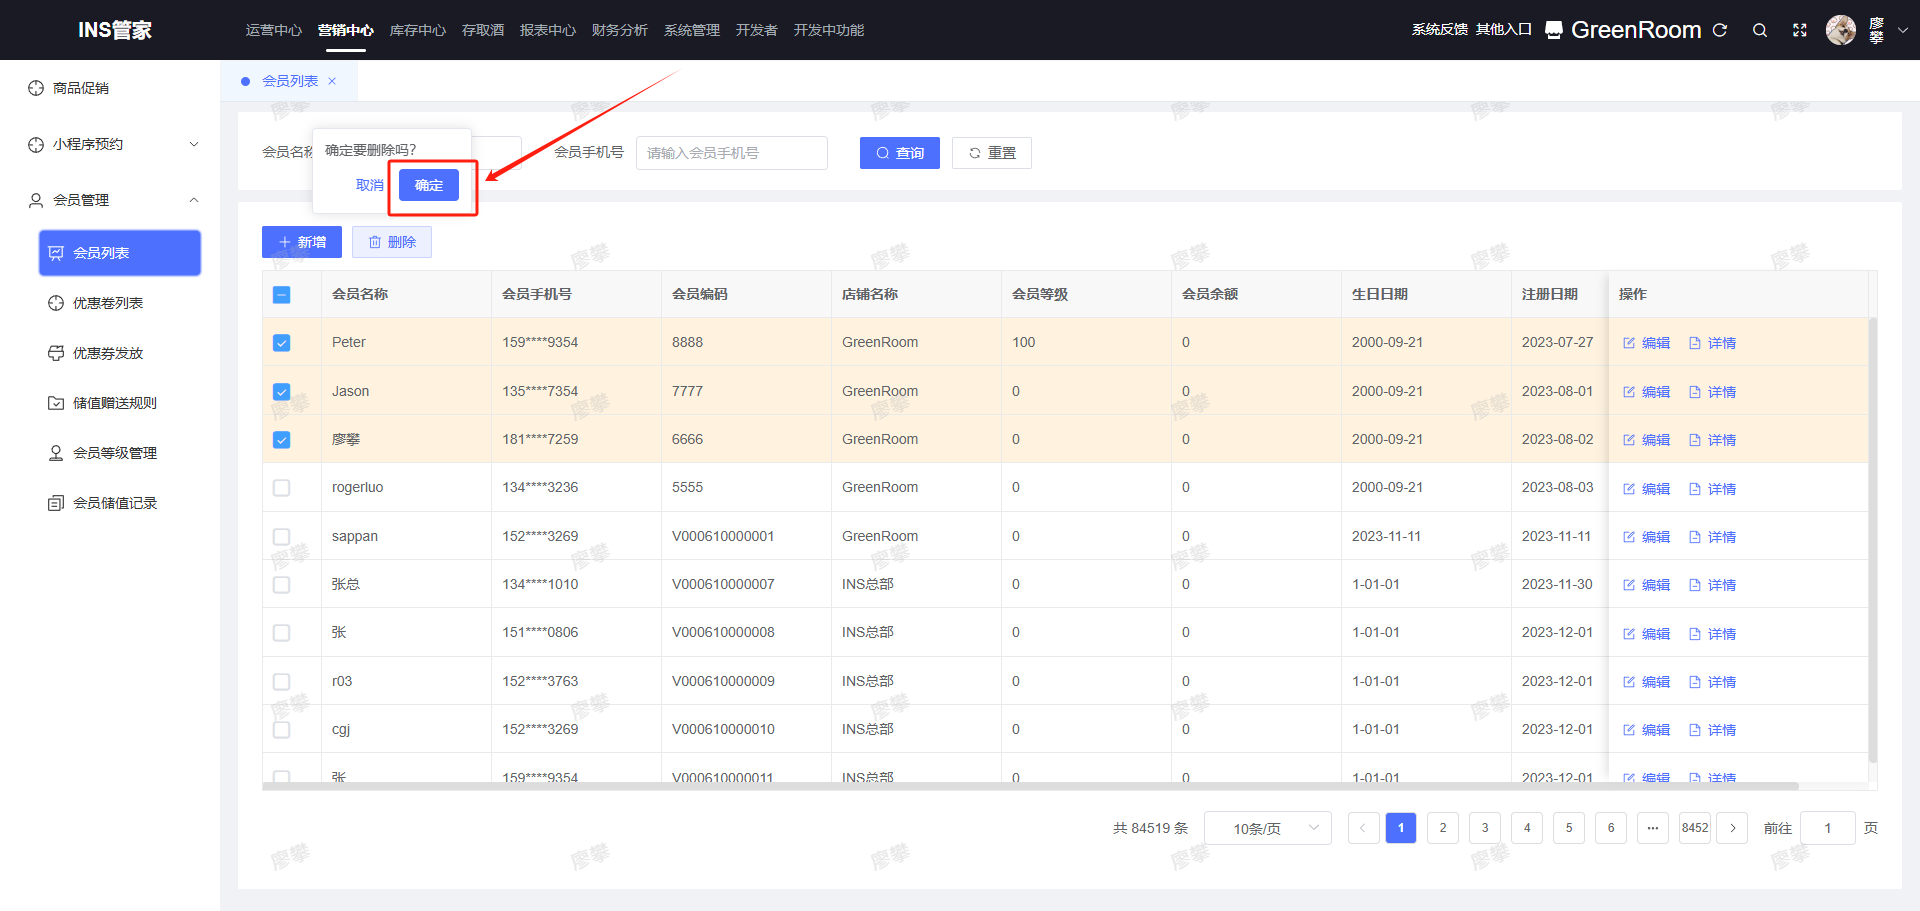
Task: Select 会员列表 in the sidebar
Action: coord(120,253)
